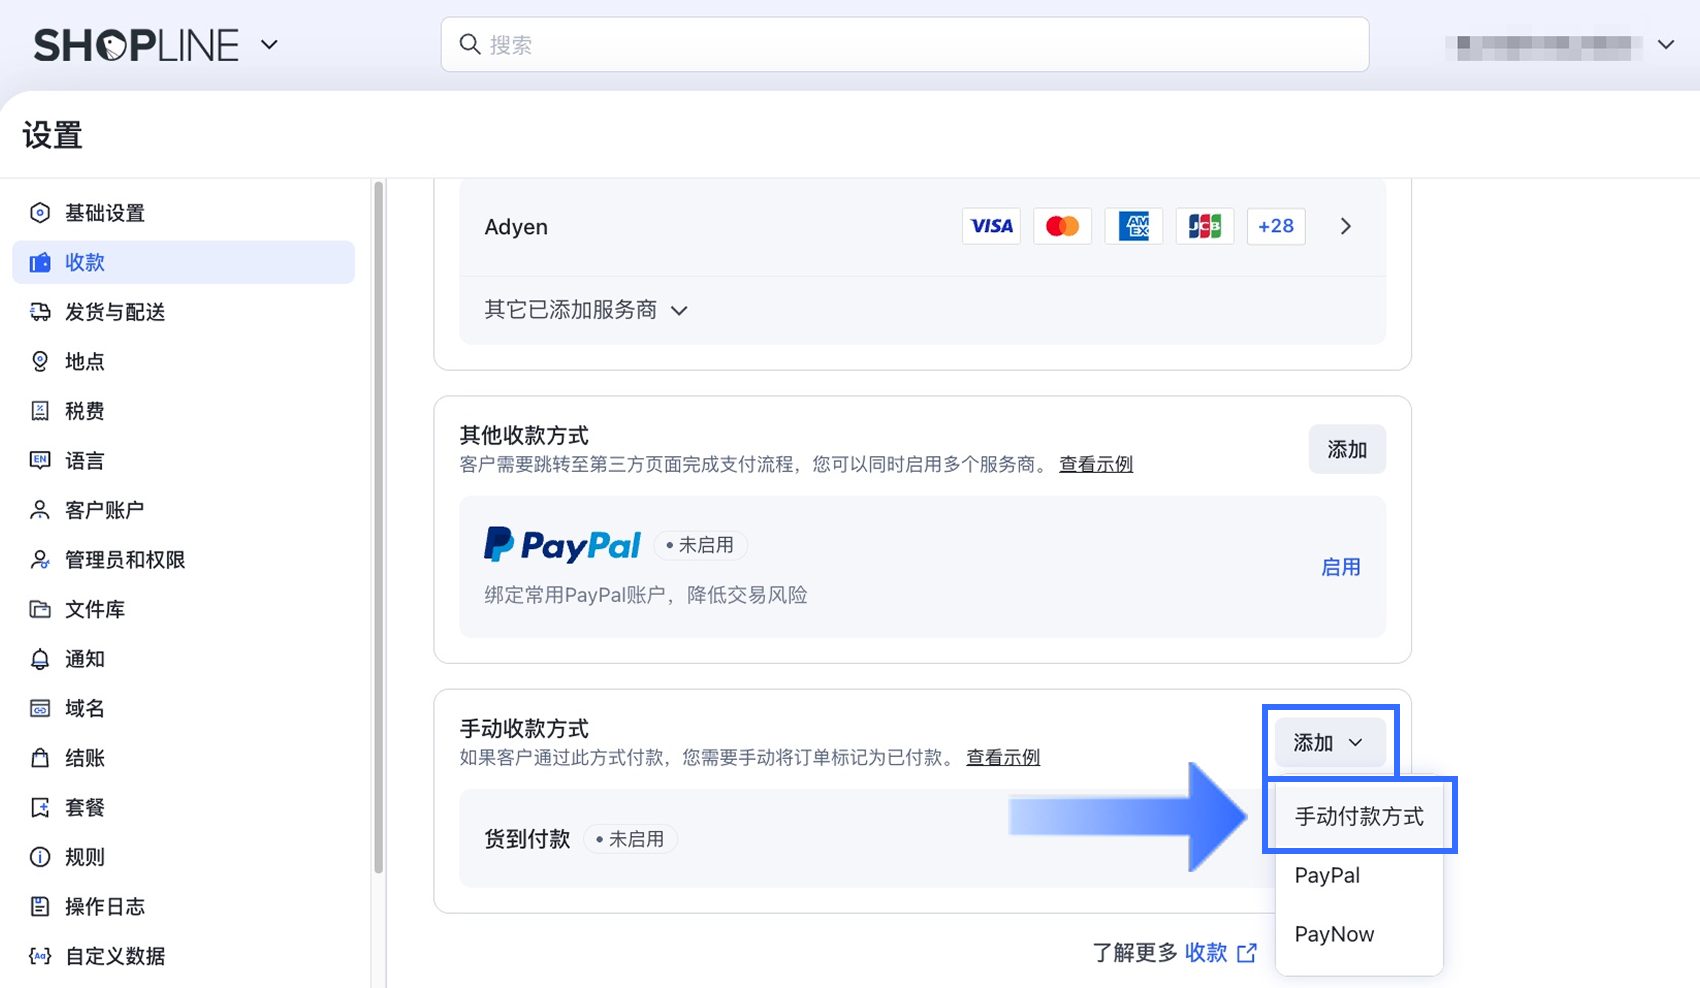Screen dimensions: 1700x988
Task: Open the 收款 learn more link
Action: [1206, 953]
